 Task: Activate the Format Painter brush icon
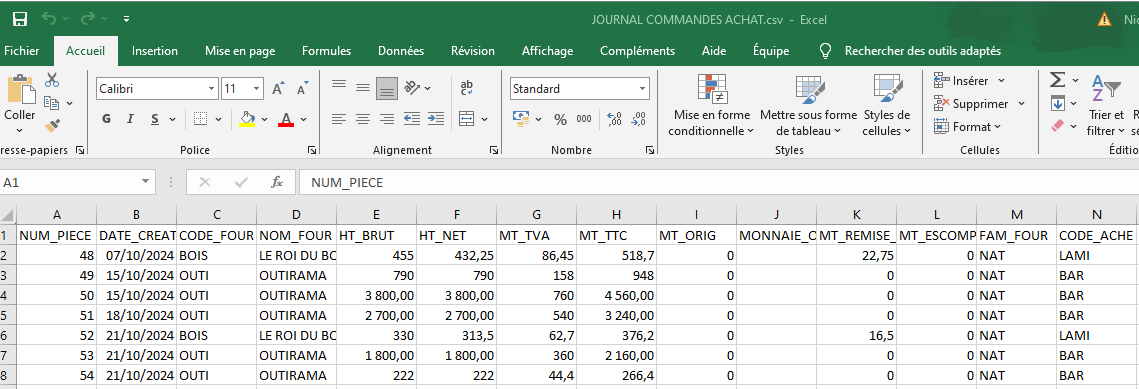[52, 126]
